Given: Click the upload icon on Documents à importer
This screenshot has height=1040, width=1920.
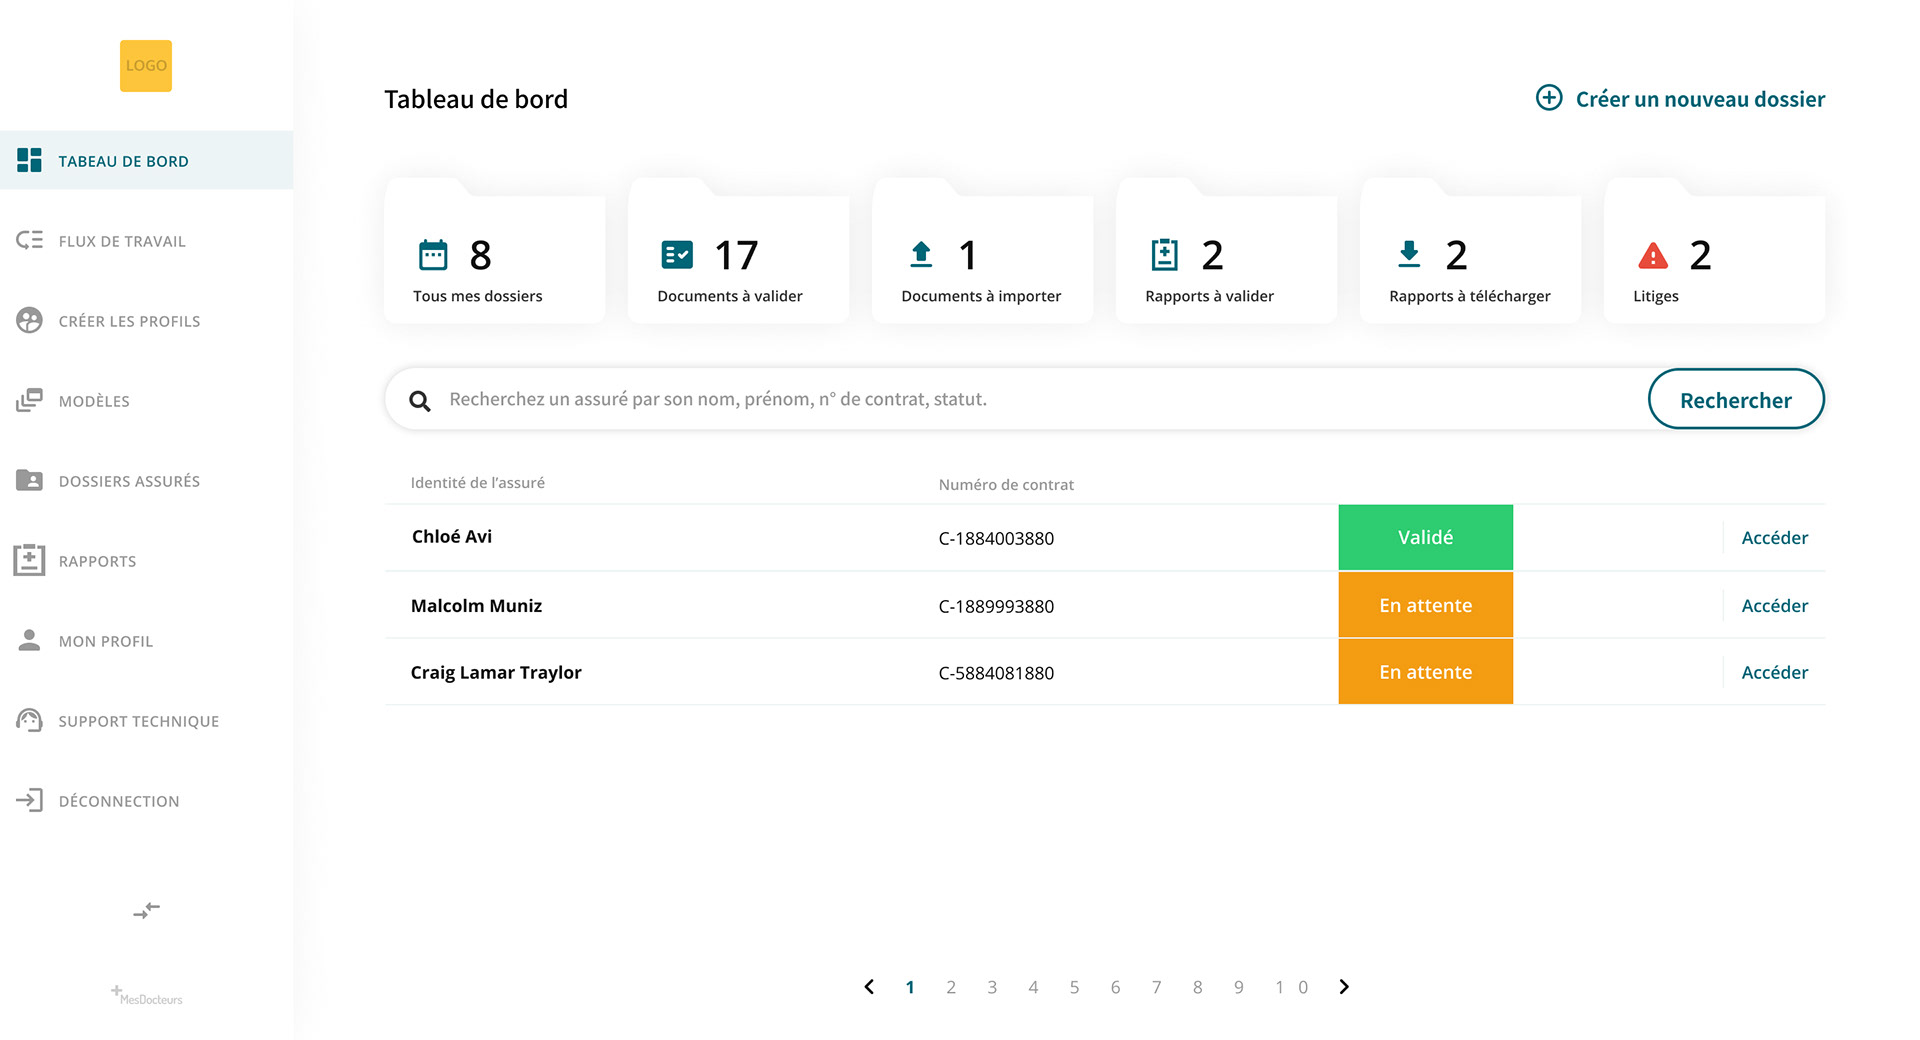Looking at the screenshot, I should pyautogui.click(x=921, y=255).
